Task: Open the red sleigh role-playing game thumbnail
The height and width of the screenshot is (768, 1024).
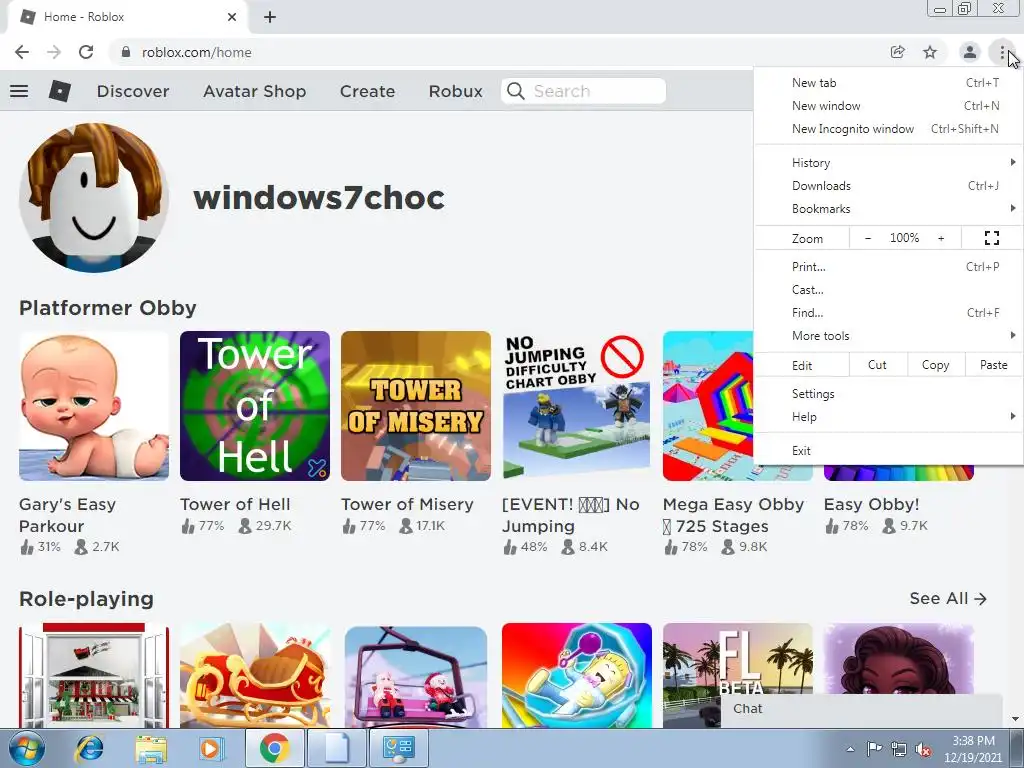Action: pyautogui.click(x=255, y=675)
